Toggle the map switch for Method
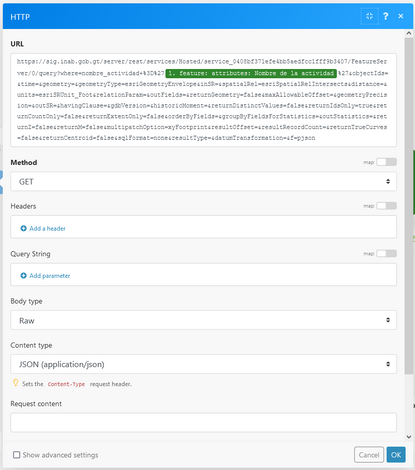This screenshot has width=415, height=470. coord(386,162)
